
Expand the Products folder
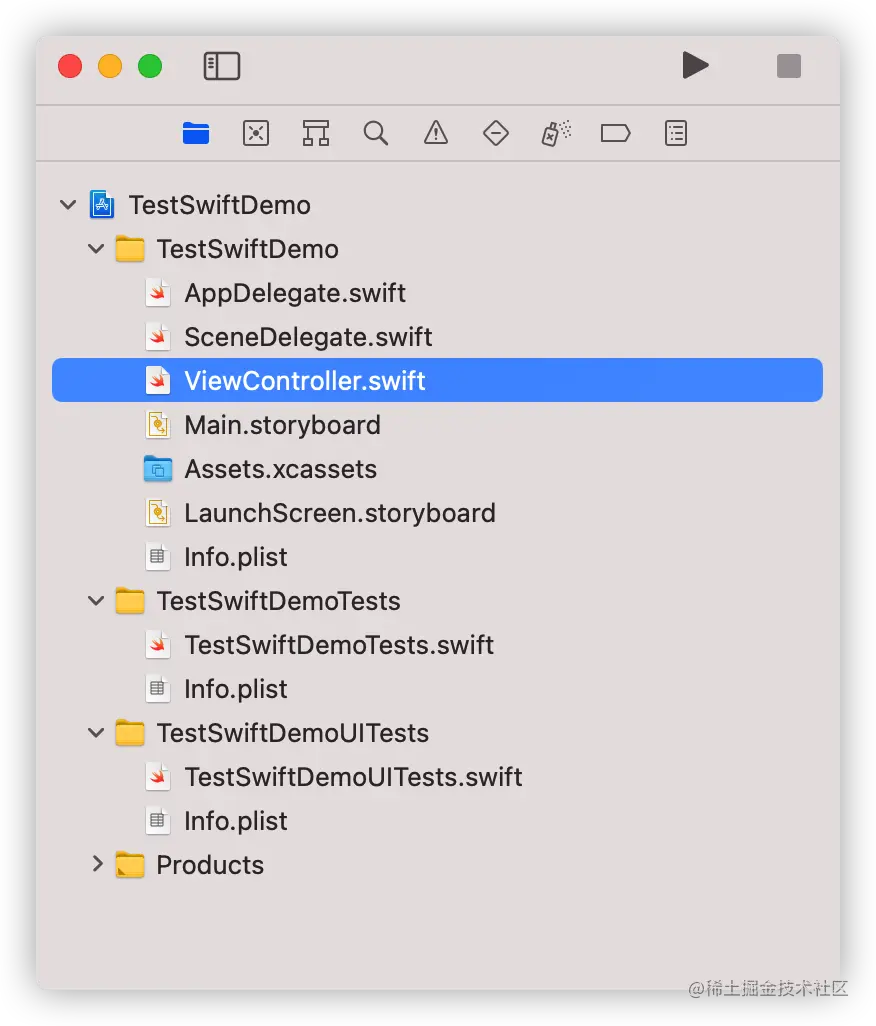tap(96, 864)
